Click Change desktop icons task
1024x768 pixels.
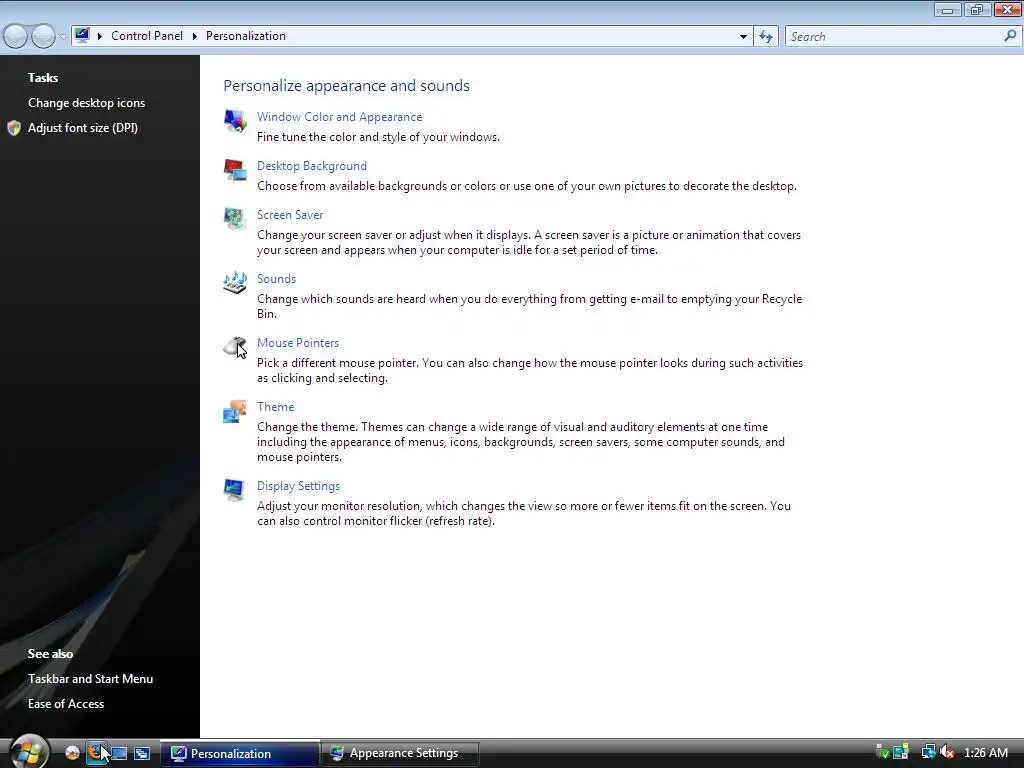(86, 103)
